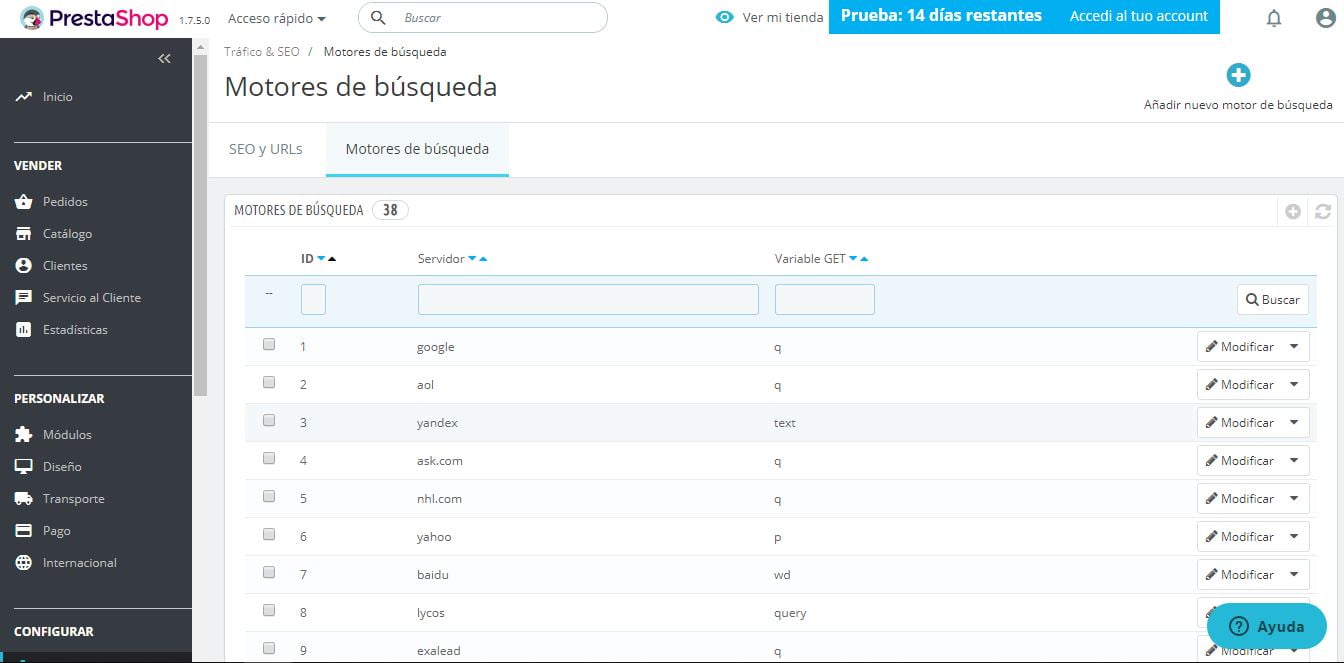The width and height of the screenshot is (1344, 663).
Task: Open Ver mi tienda
Action: (768, 17)
